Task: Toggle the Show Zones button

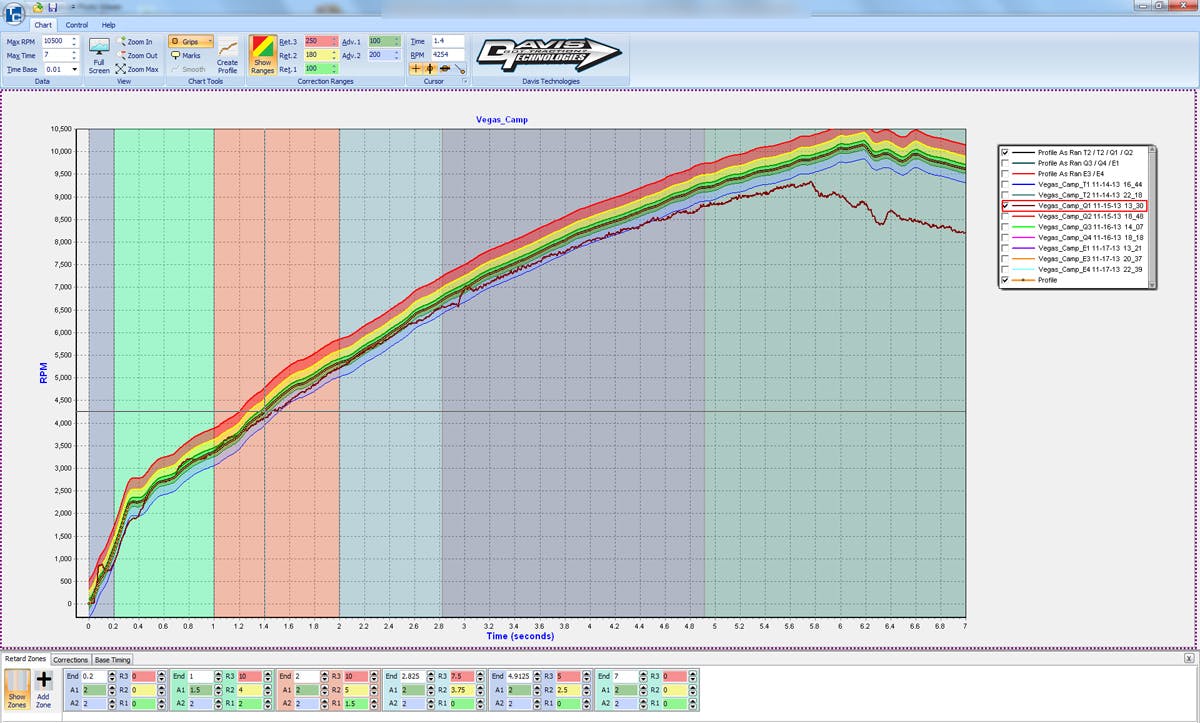Action: point(17,686)
